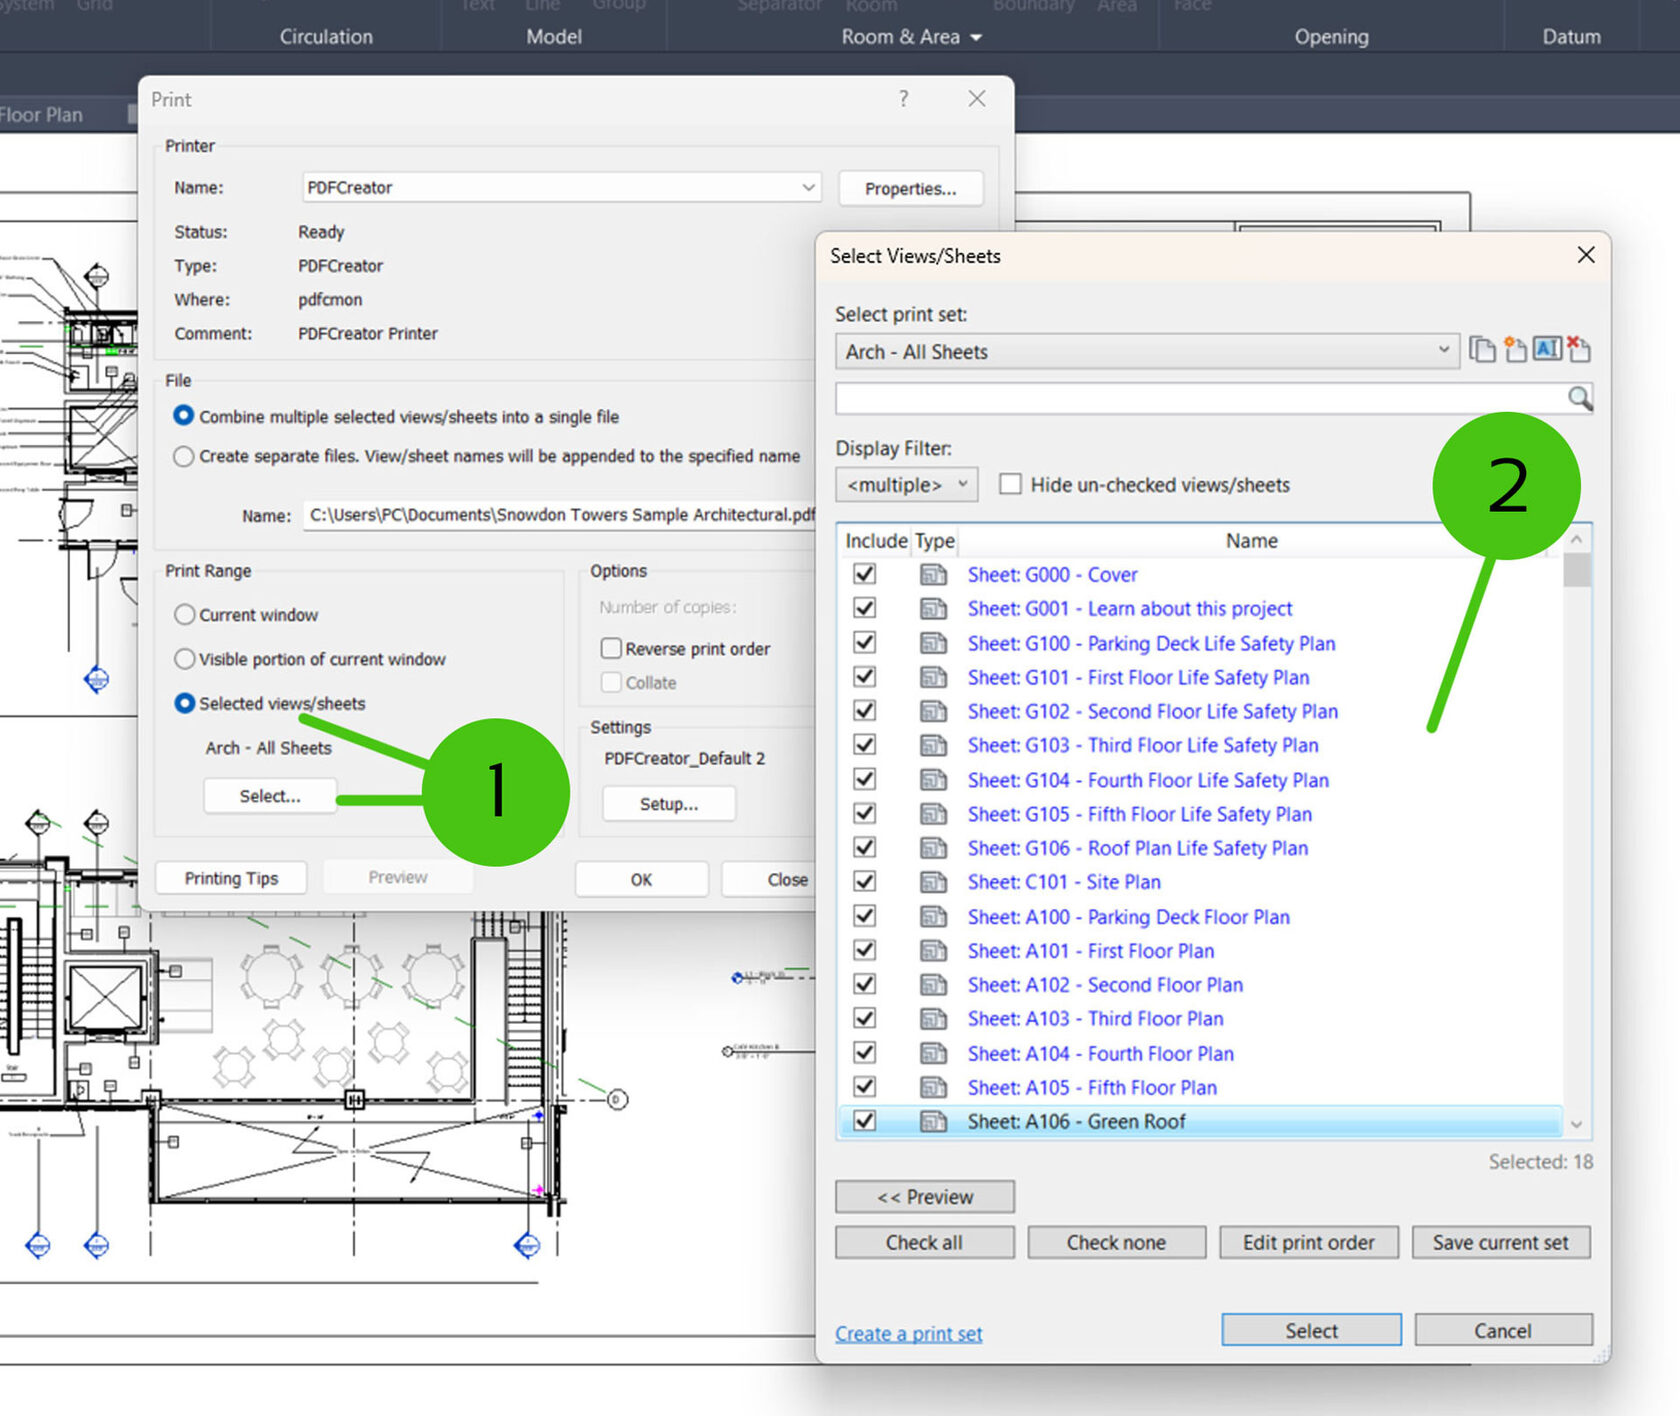
Task: Click the magnifier search icon
Action: 1579,398
